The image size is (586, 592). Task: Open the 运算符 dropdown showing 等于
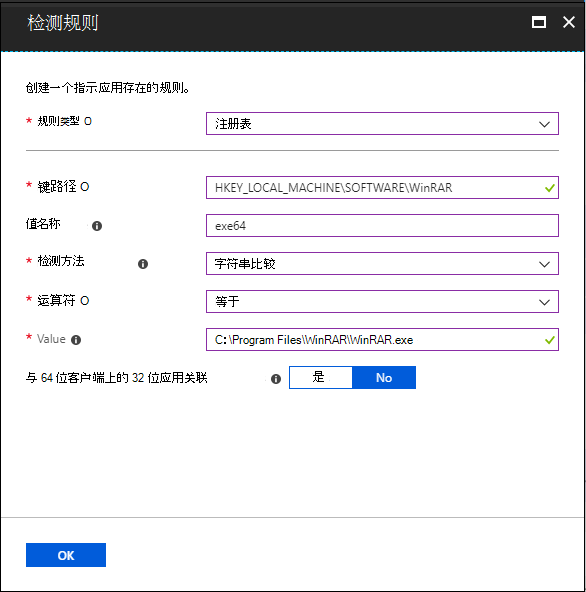click(x=382, y=302)
